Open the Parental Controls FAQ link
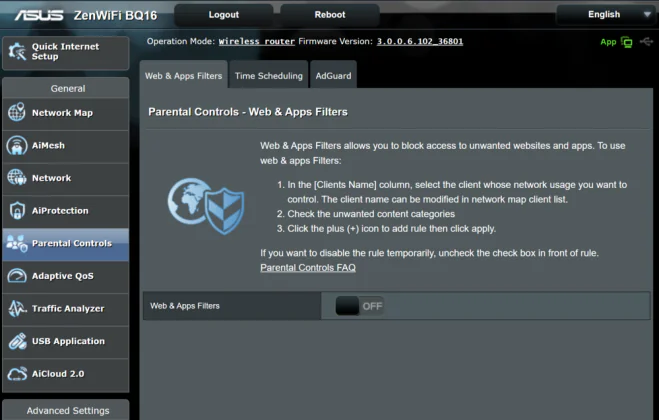Screen dimensions: 659x420 coord(308,268)
